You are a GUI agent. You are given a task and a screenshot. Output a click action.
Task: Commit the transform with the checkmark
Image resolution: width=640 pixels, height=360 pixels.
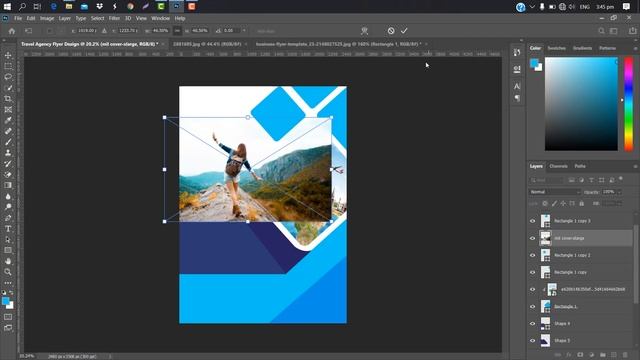click(x=404, y=31)
